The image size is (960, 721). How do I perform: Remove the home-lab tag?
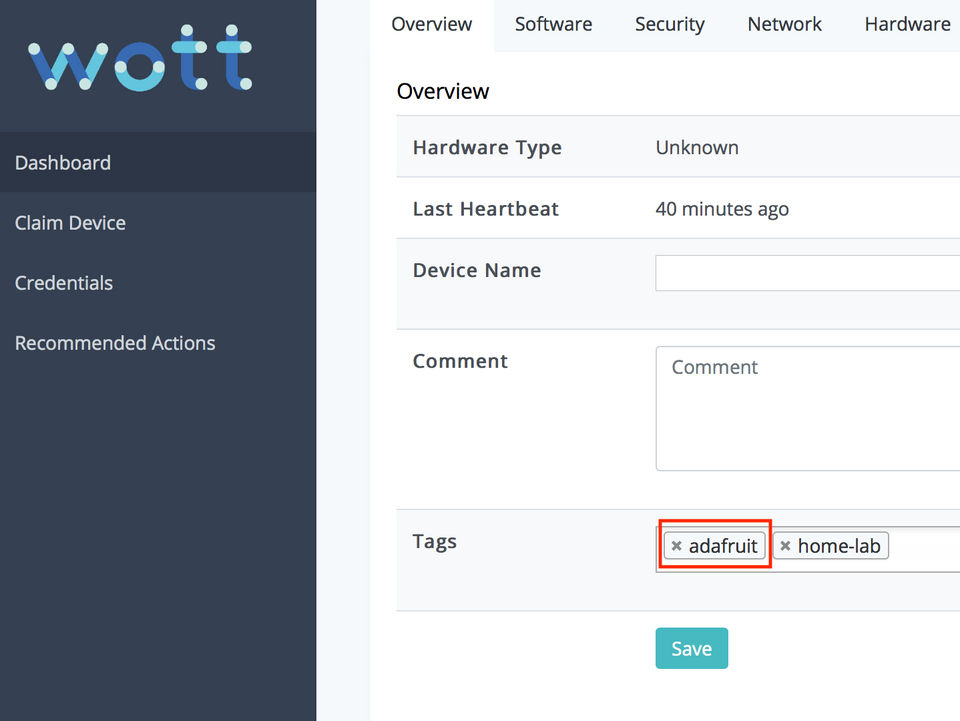click(x=785, y=546)
